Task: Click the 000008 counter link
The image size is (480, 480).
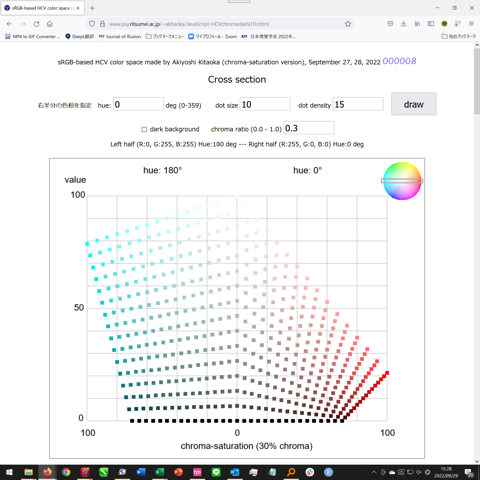Action: click(399, 61)
